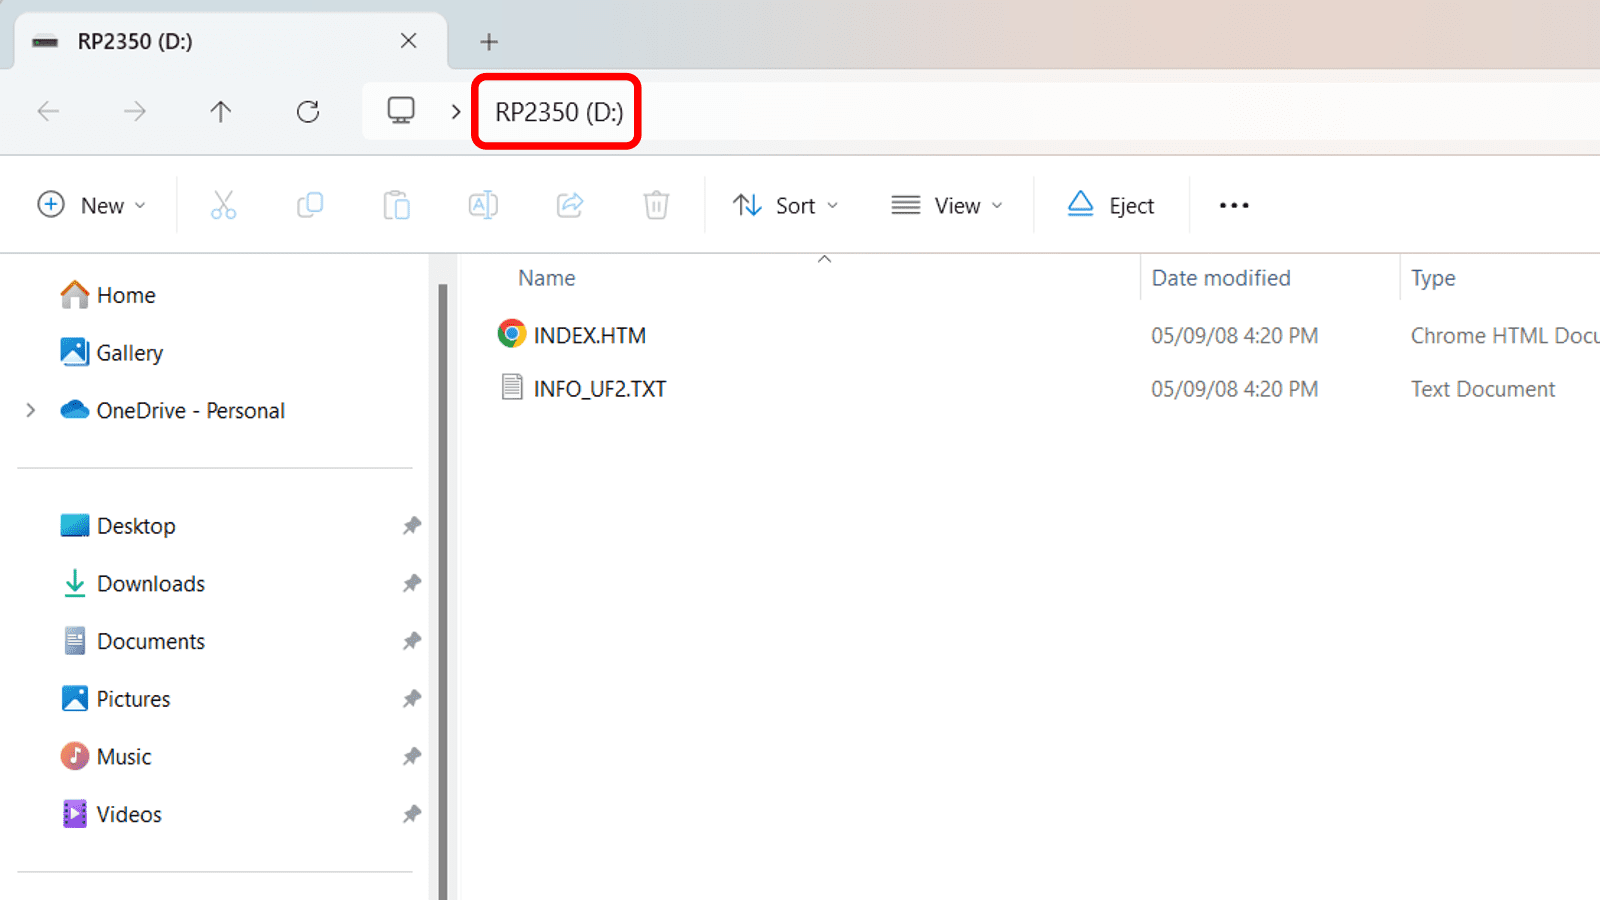Click the Rename icon in toolbar
Image resolution: width=1600 pixels, height=900 pixels.
[483, 205]
